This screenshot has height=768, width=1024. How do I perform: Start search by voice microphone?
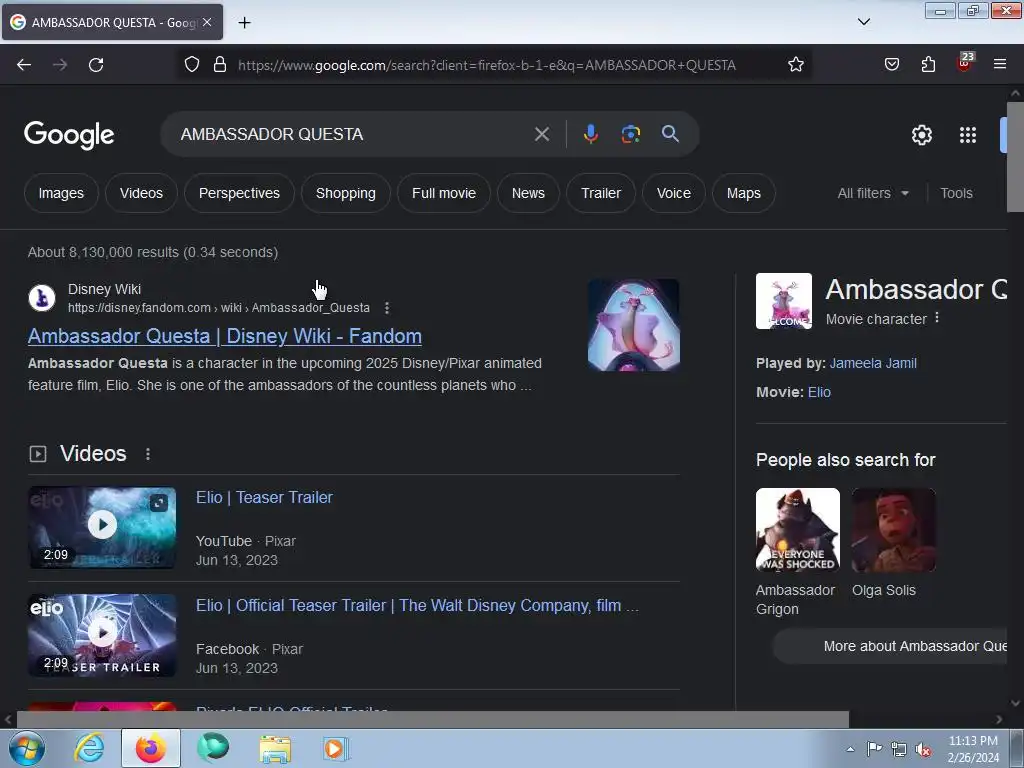[590, 134]
